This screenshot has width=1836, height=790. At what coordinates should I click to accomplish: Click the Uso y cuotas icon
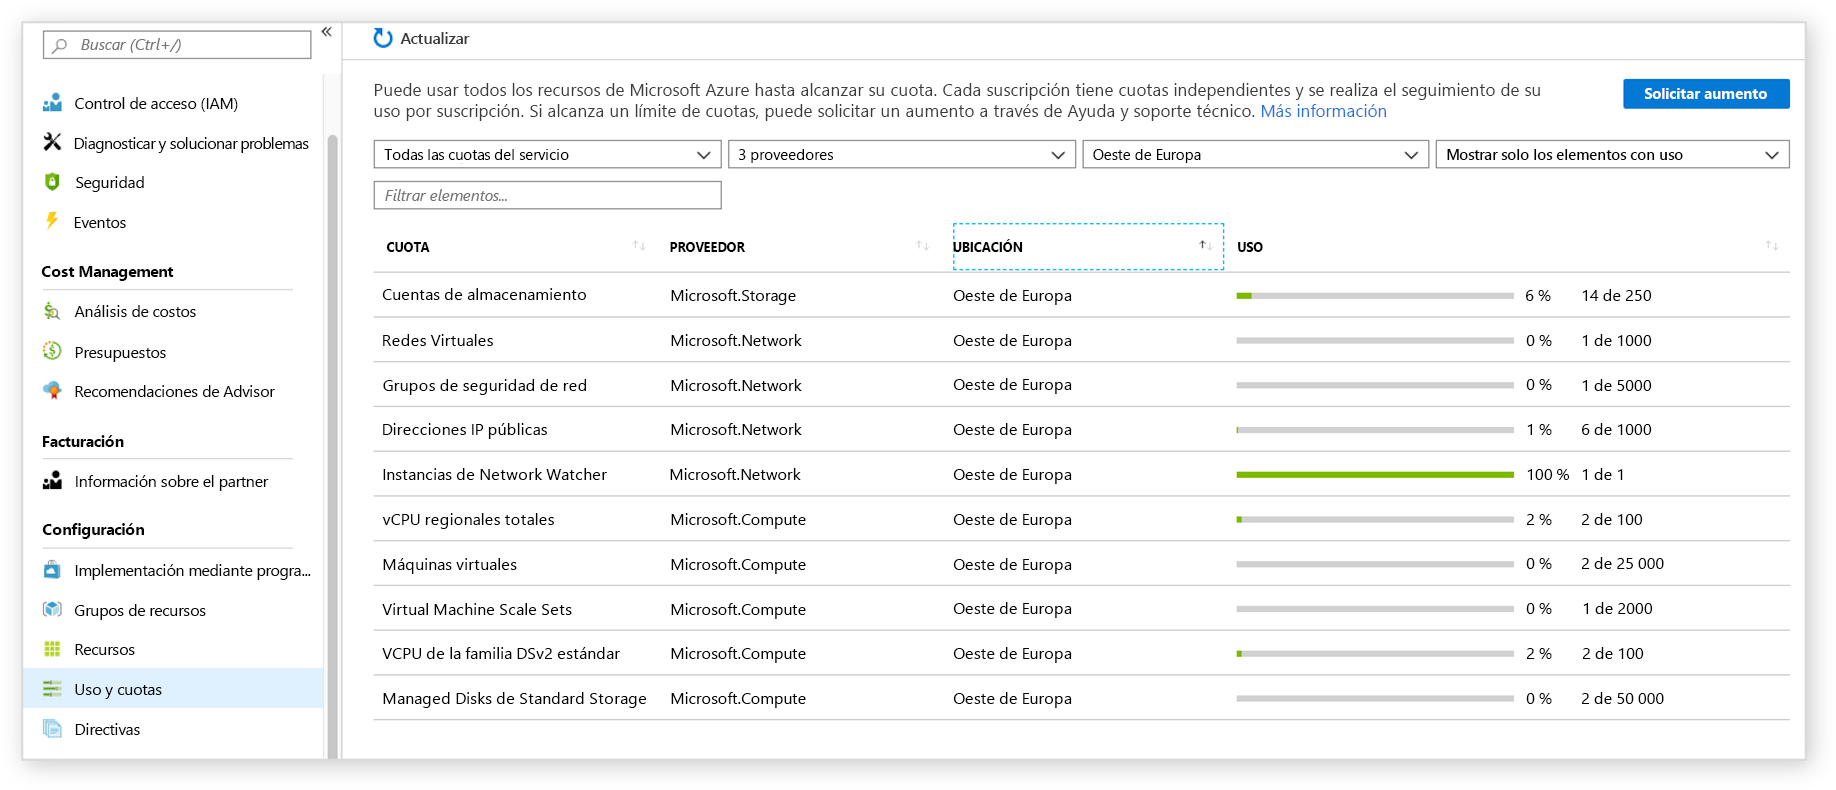pos(52,689)
